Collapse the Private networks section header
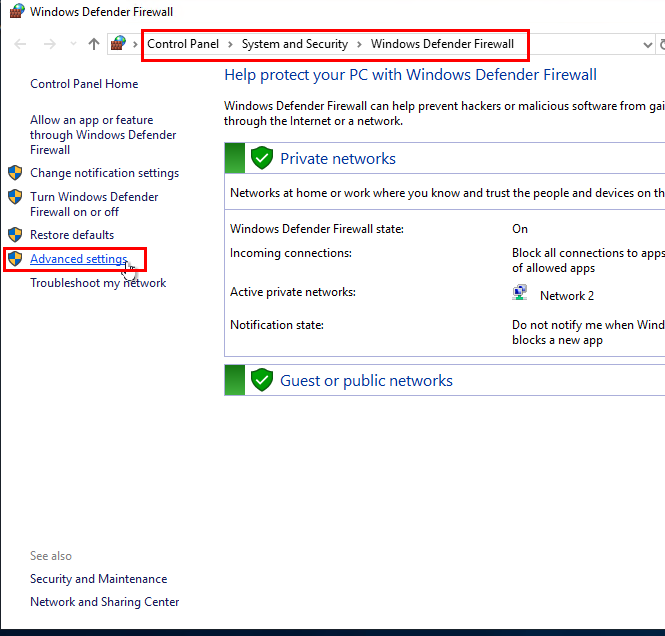The width and height of the screenshot is (665, 636). click(x=444, y=158)
